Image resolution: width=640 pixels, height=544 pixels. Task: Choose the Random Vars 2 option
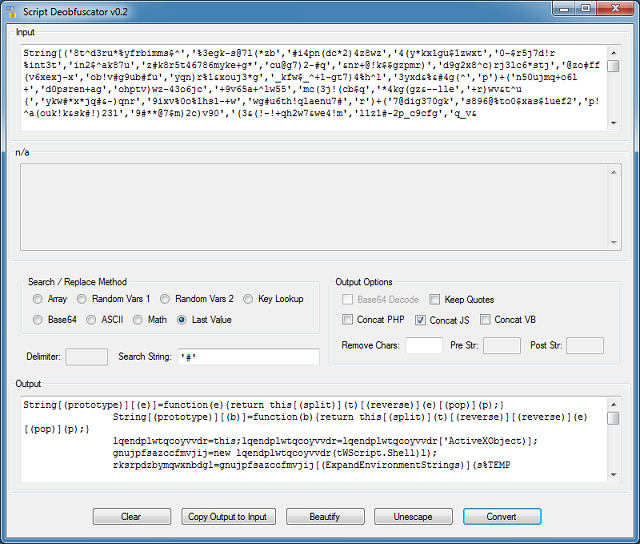tap(165, 299)
